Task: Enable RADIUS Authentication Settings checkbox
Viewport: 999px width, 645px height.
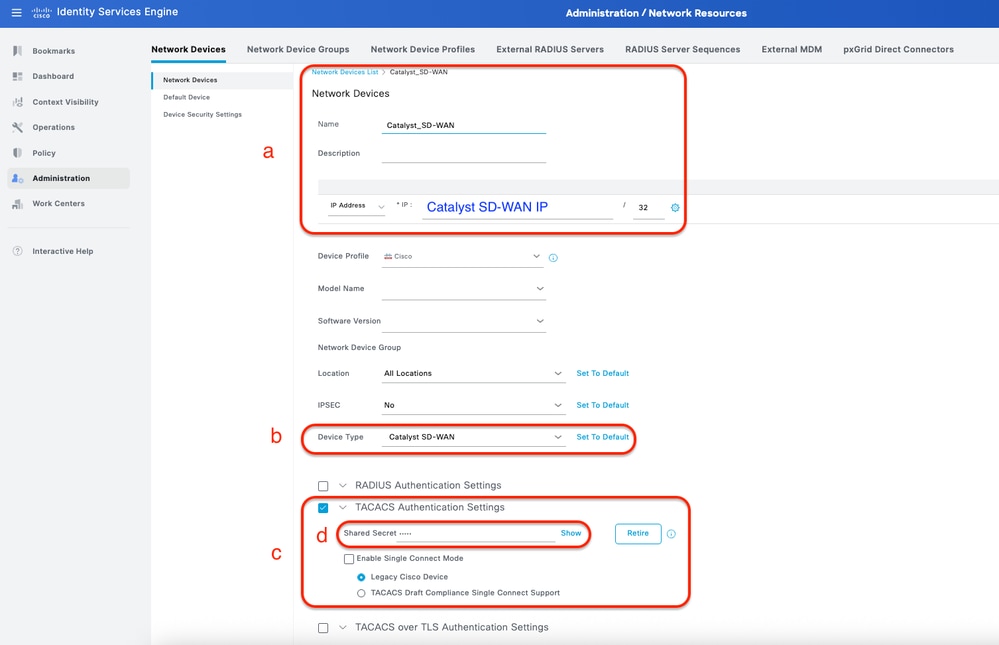Action: (323, 486)
